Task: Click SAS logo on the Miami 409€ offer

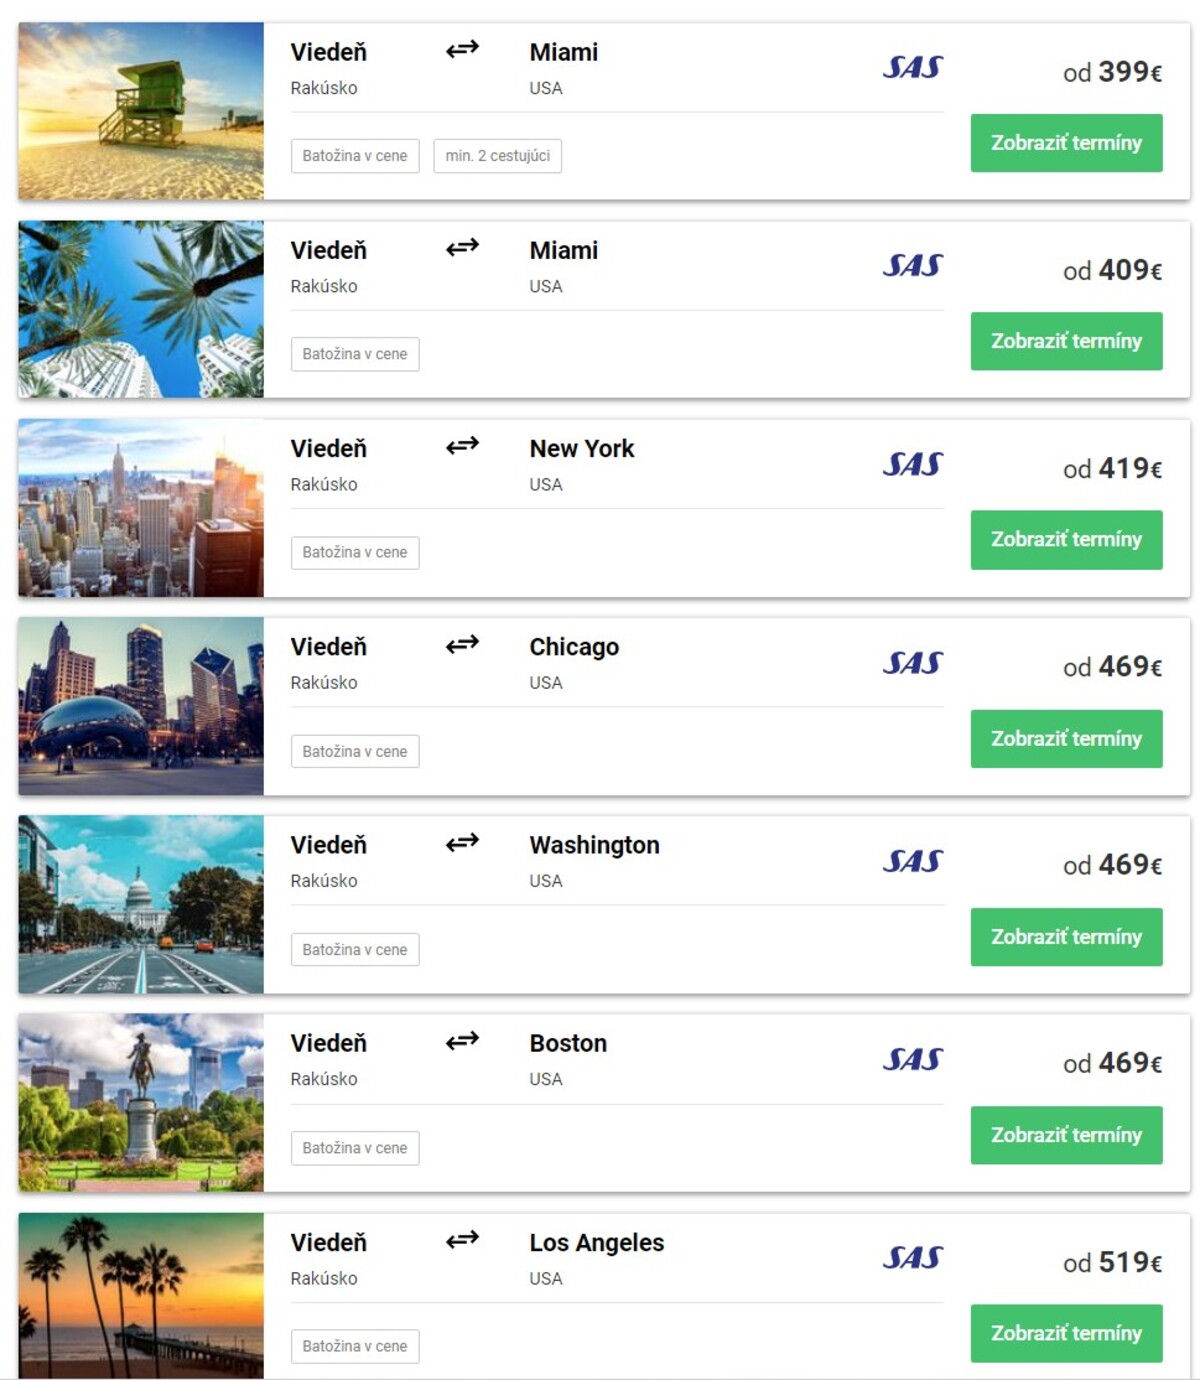Action: 912,265
